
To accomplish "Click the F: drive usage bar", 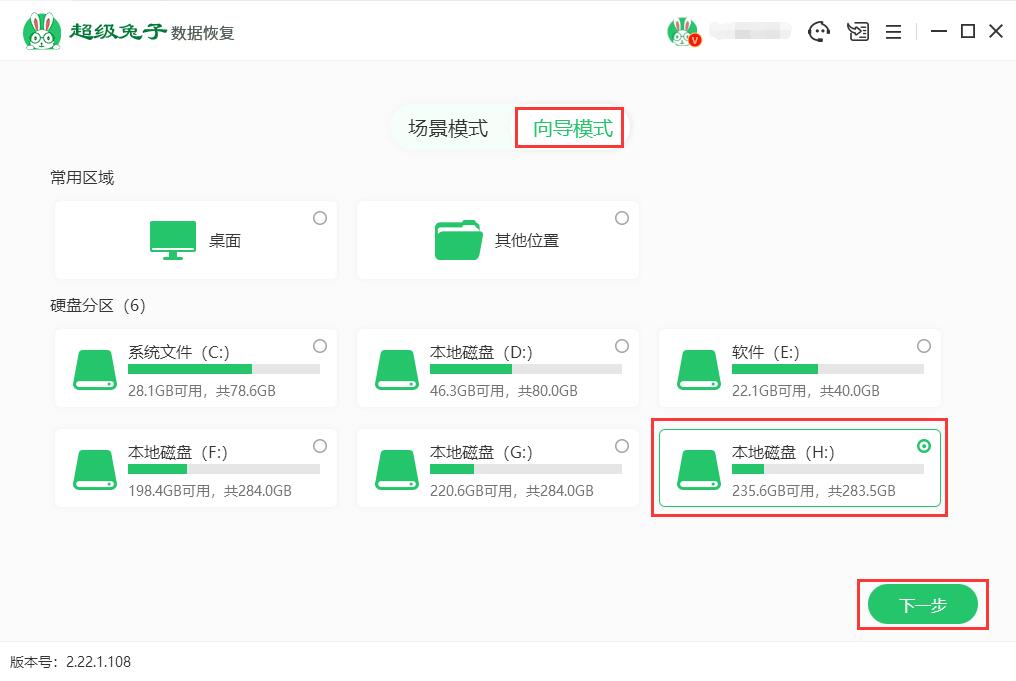I will click(x=224, y=469).
